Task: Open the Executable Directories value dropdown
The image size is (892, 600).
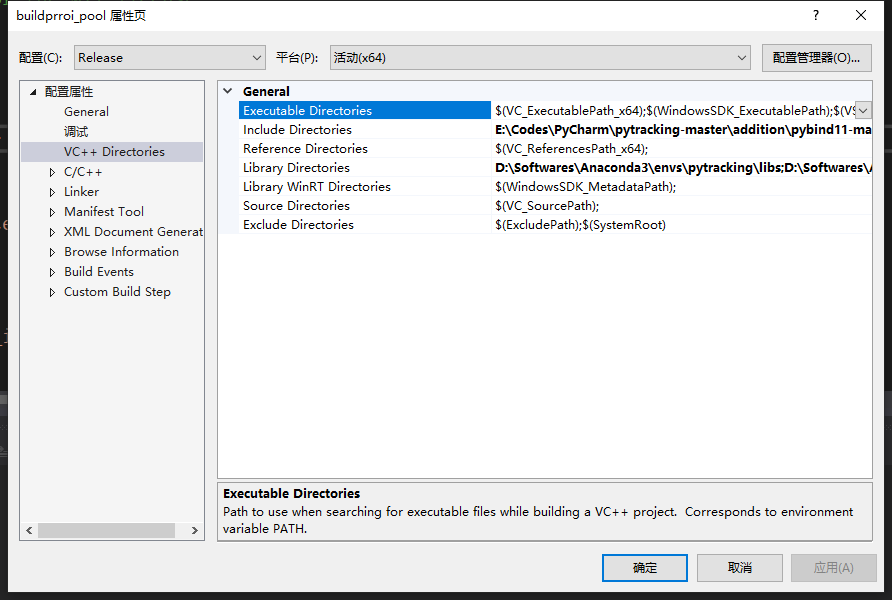Action: [862, 110]
